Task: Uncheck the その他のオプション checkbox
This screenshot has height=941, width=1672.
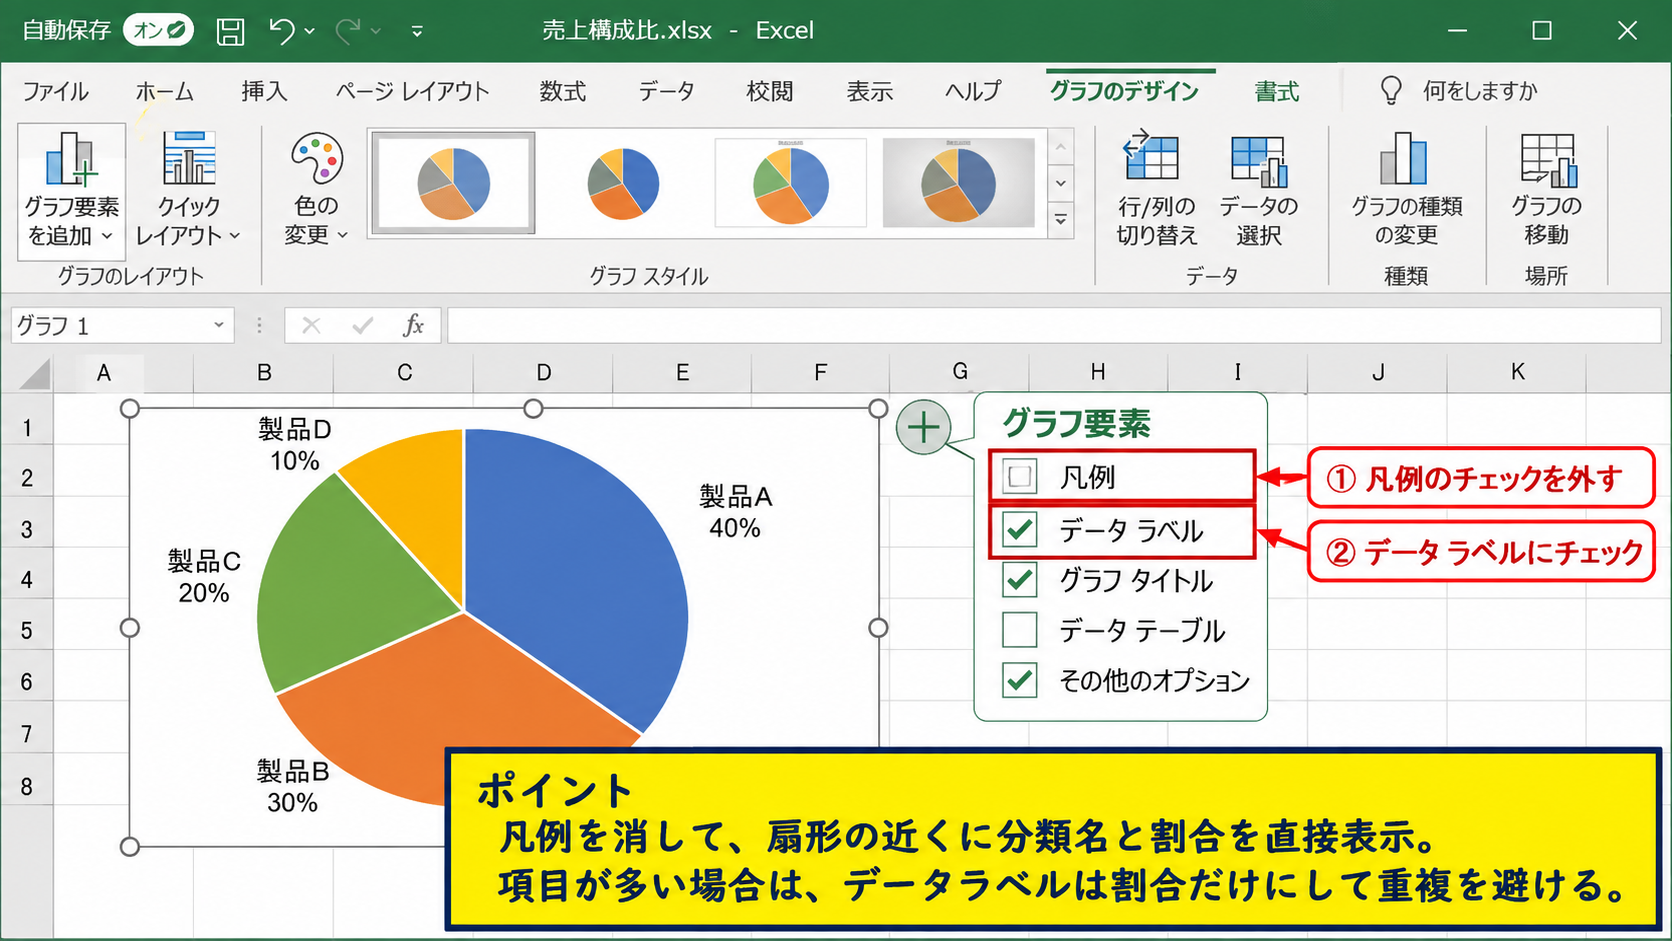Action: coord(1020,680)
